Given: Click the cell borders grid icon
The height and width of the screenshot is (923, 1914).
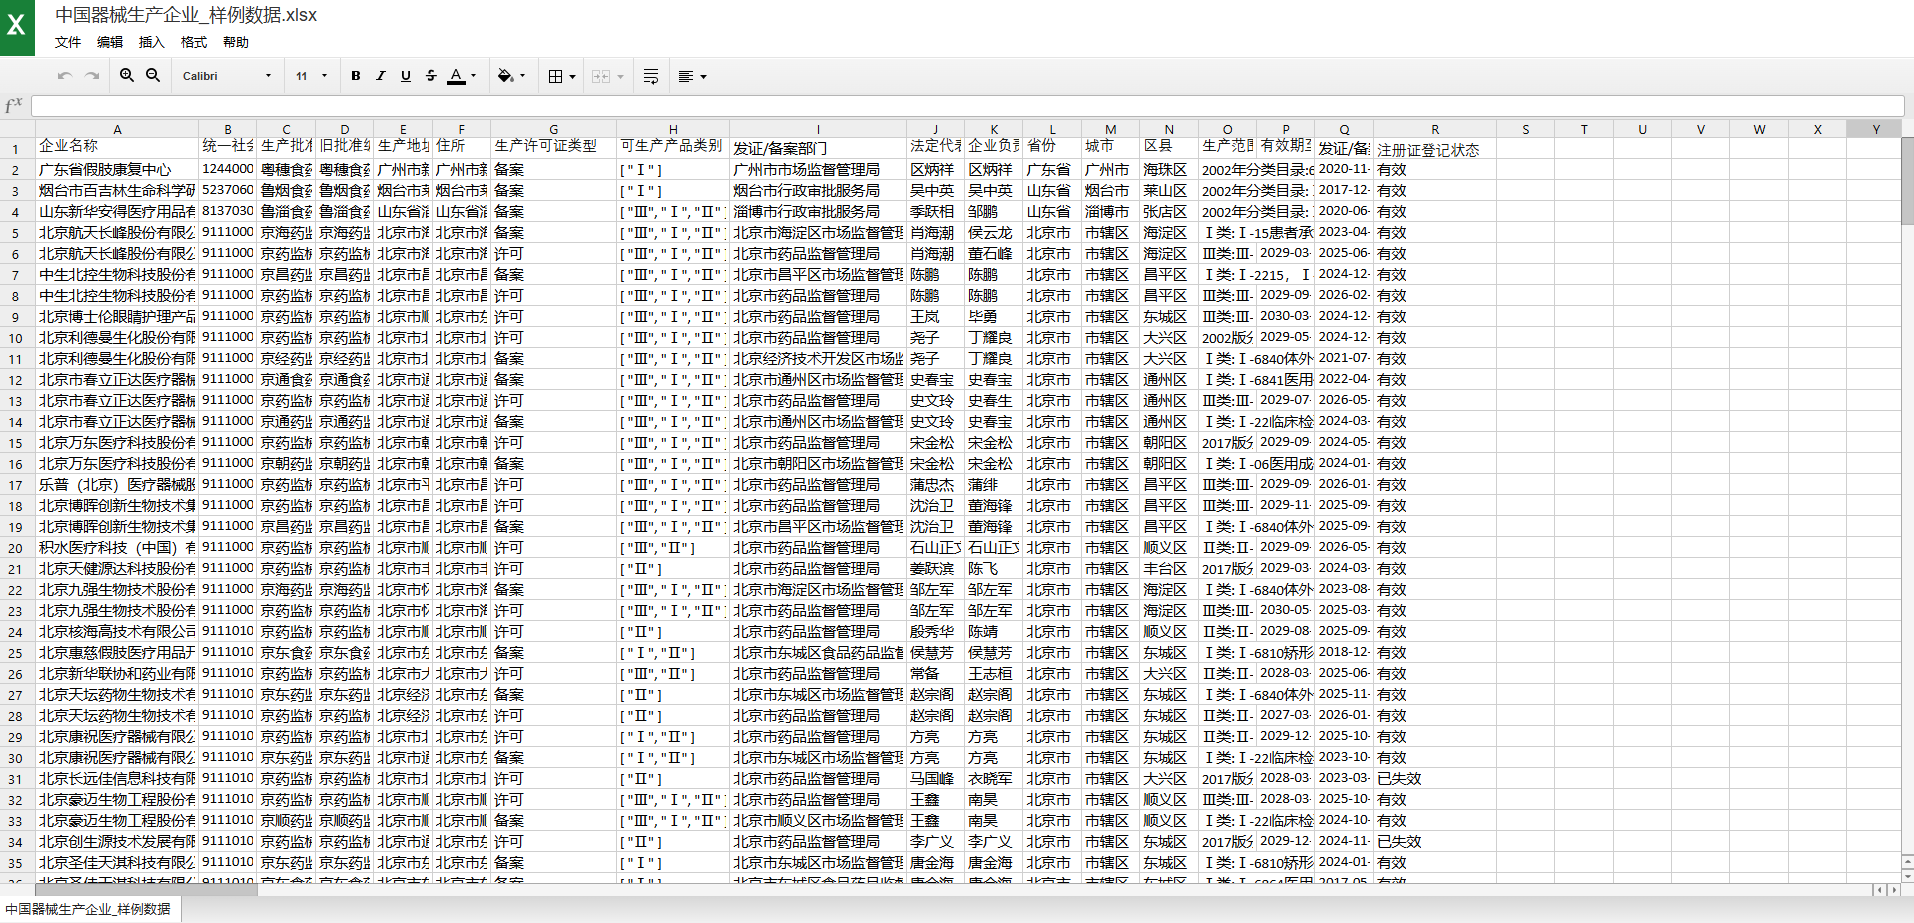Looking at the screenshot, I should (556, 76).
